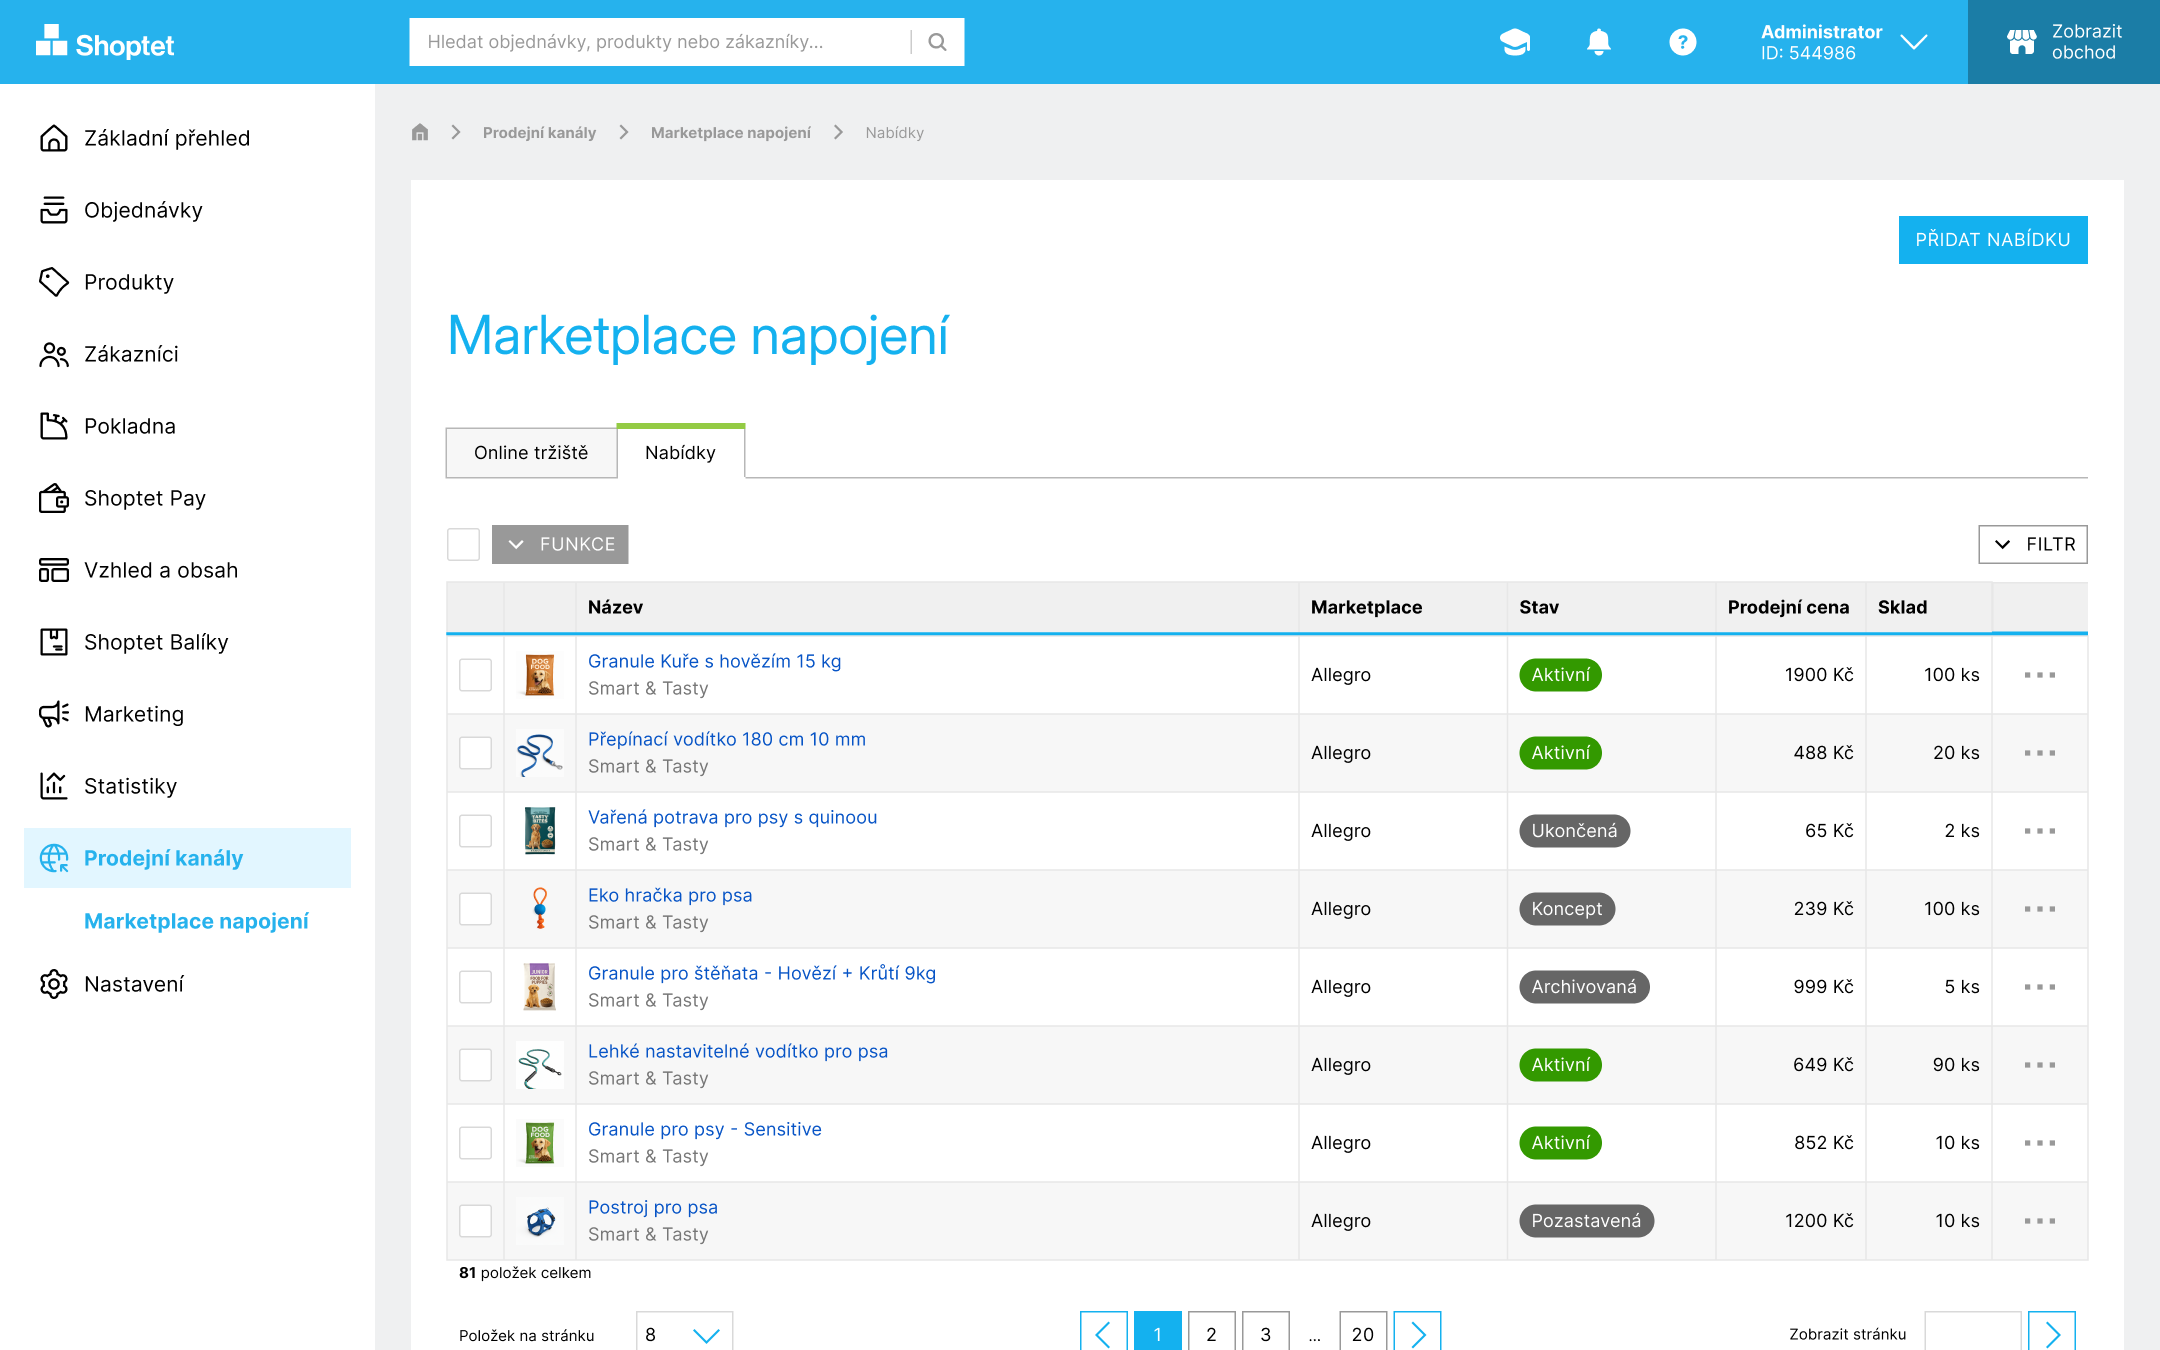Check the select-all checkbox above the table
Screen dimensions: 2160x1350
click(x=463, y=544)
